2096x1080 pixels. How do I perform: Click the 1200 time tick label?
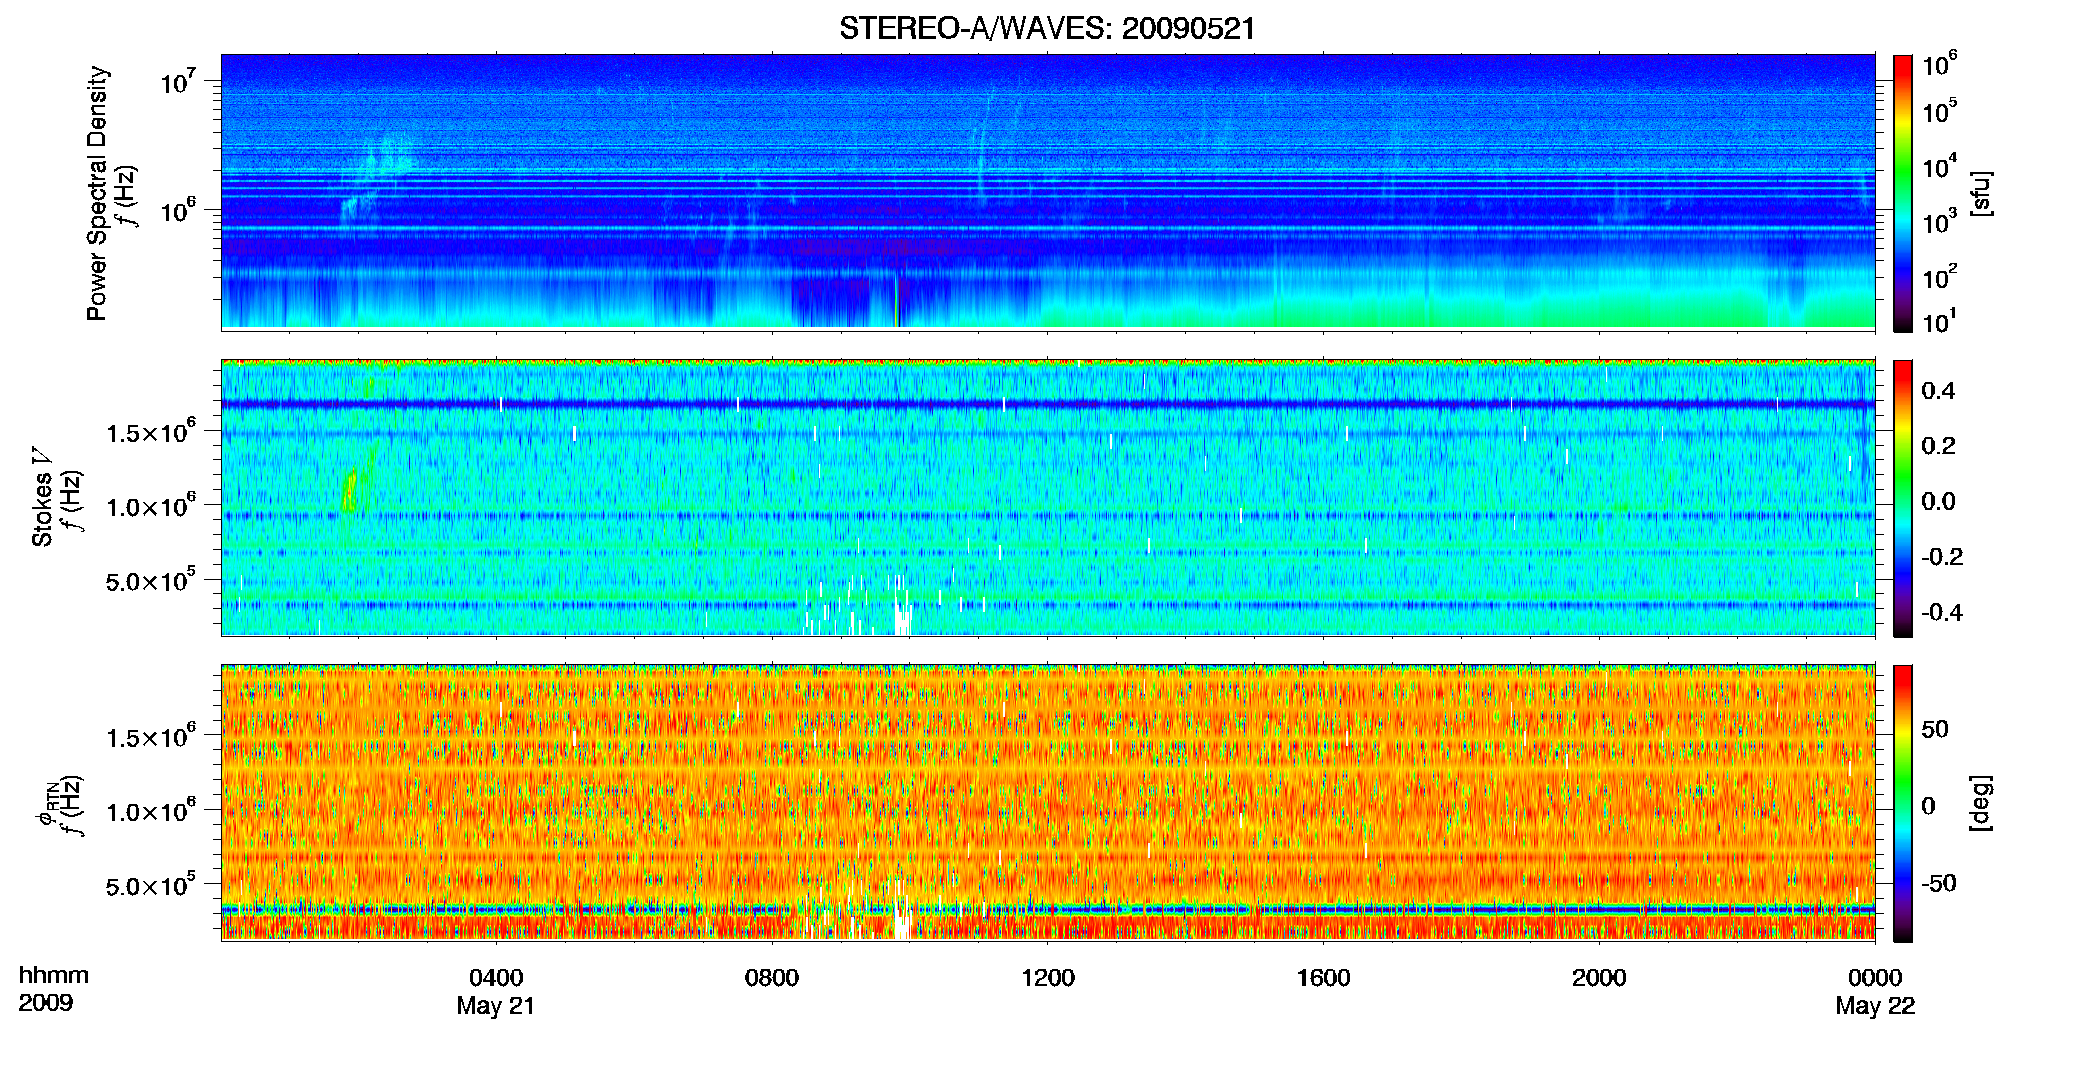1048,978
